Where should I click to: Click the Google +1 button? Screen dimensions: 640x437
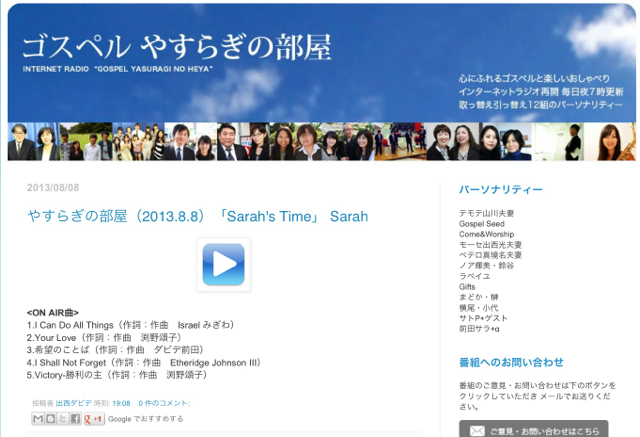[x=94, y=418]
